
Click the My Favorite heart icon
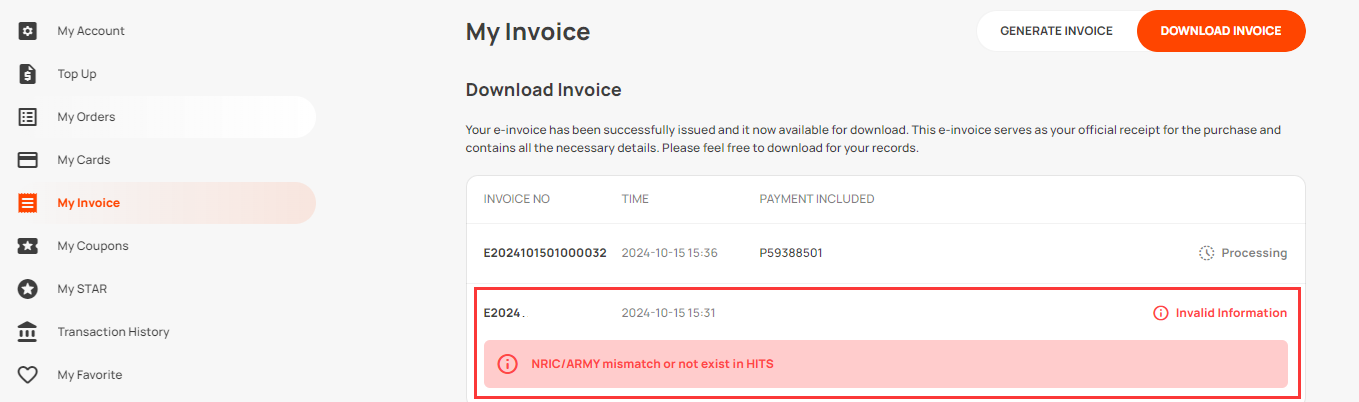(x=28, y=375)
